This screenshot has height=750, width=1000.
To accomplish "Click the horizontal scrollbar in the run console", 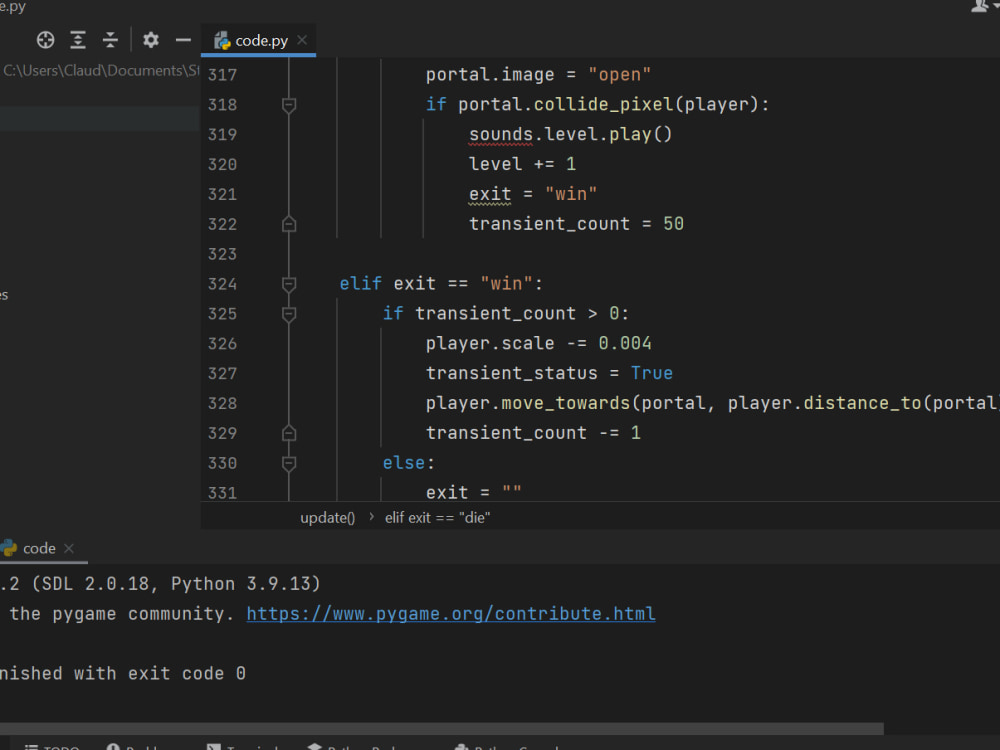I will click(x=440, y=729).
